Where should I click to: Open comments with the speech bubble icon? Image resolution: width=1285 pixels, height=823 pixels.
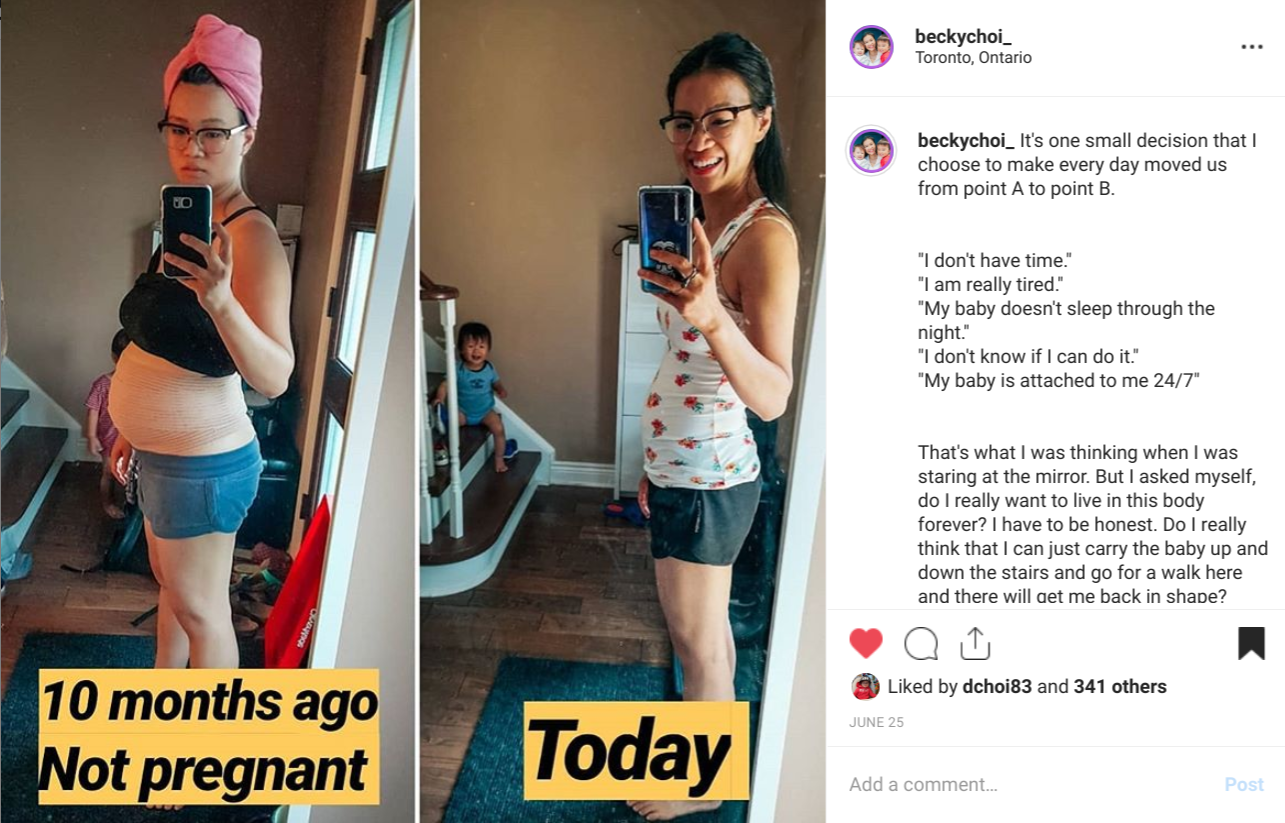click(x=921, y=644)
